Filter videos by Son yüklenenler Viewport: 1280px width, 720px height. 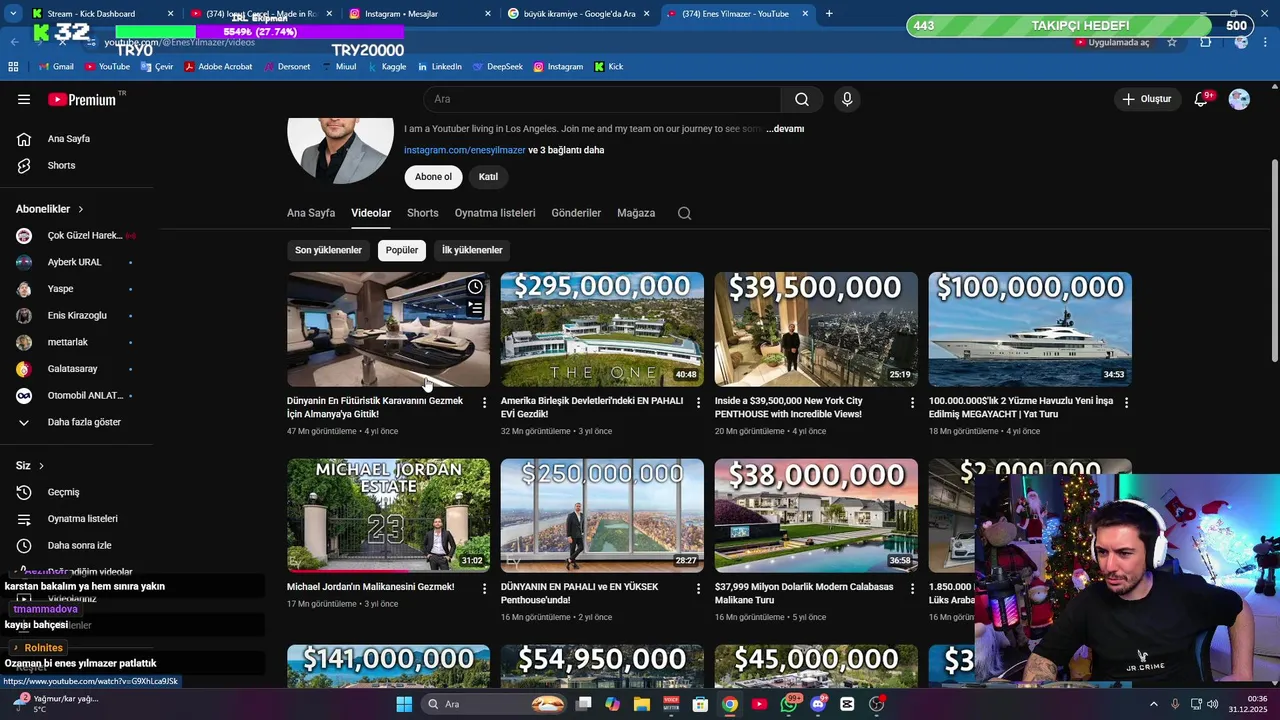328,250
